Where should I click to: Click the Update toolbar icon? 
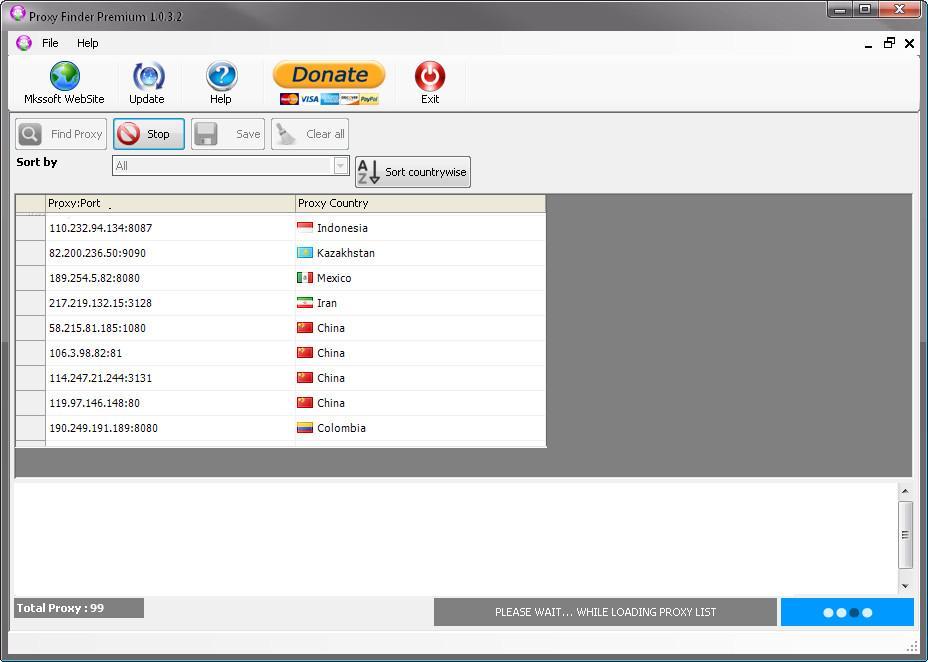[147, 78]
